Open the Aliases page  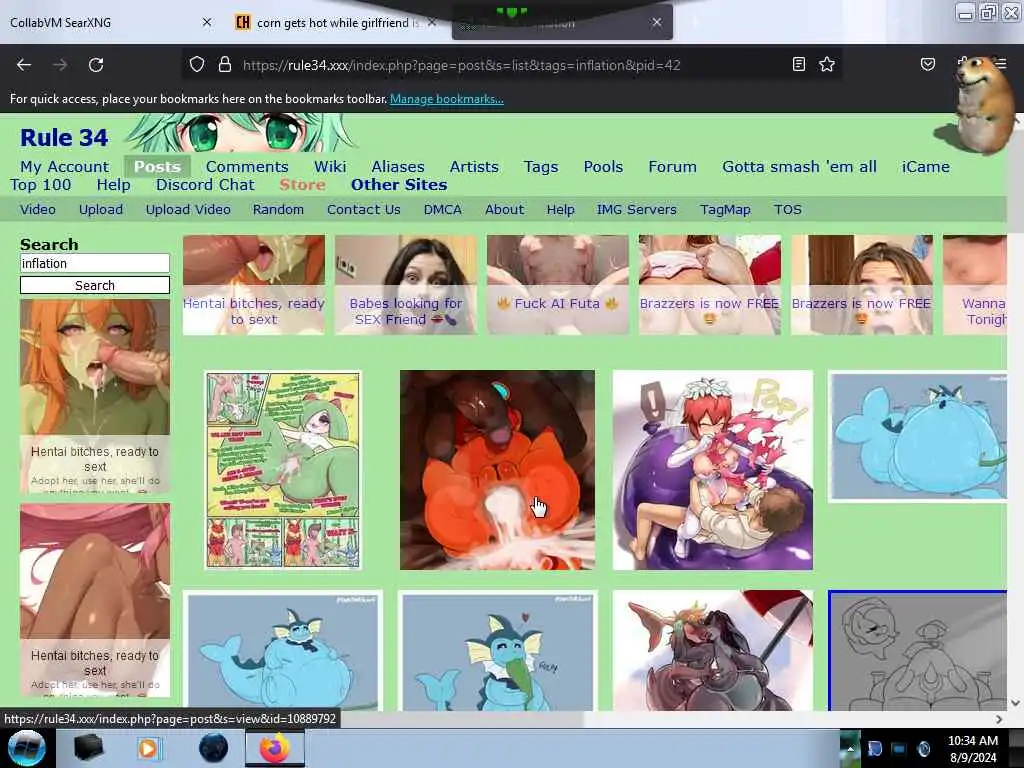[398, 167]
